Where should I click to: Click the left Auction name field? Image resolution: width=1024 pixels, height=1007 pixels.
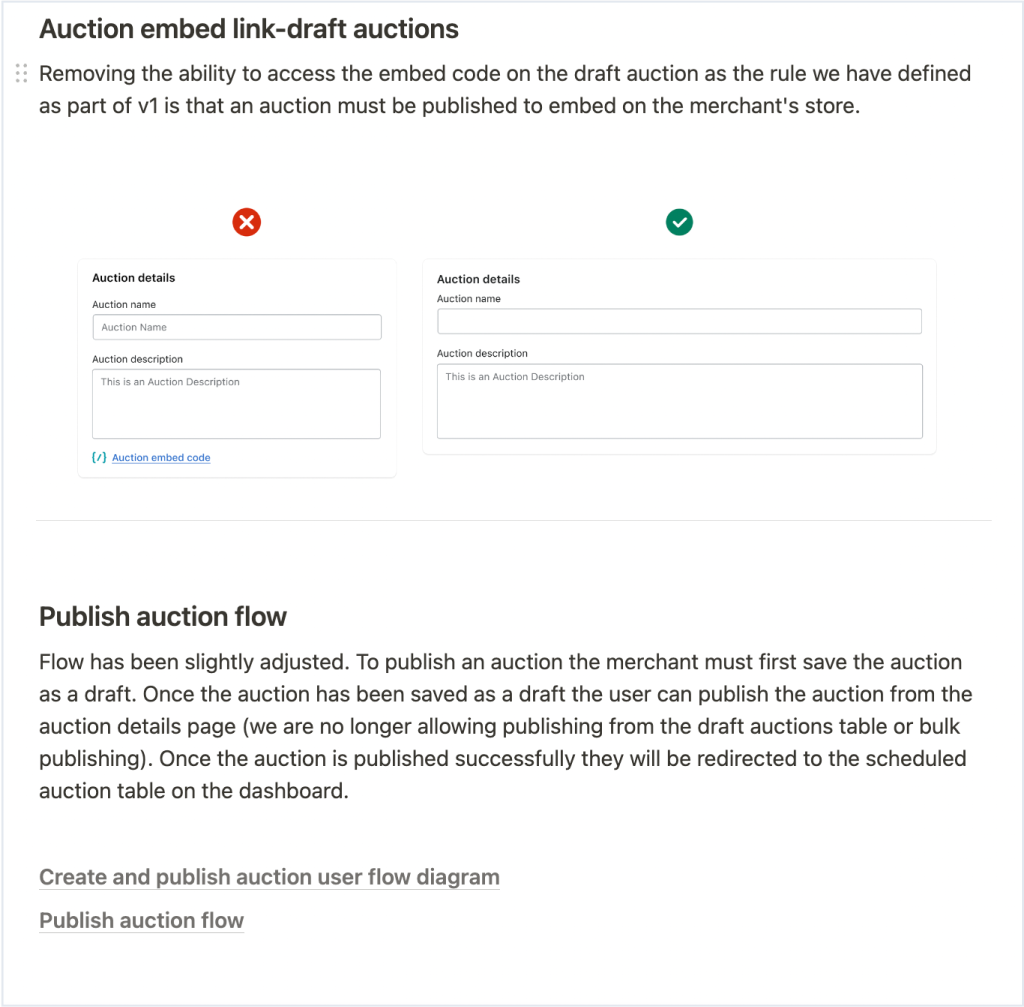coord(237,327)
